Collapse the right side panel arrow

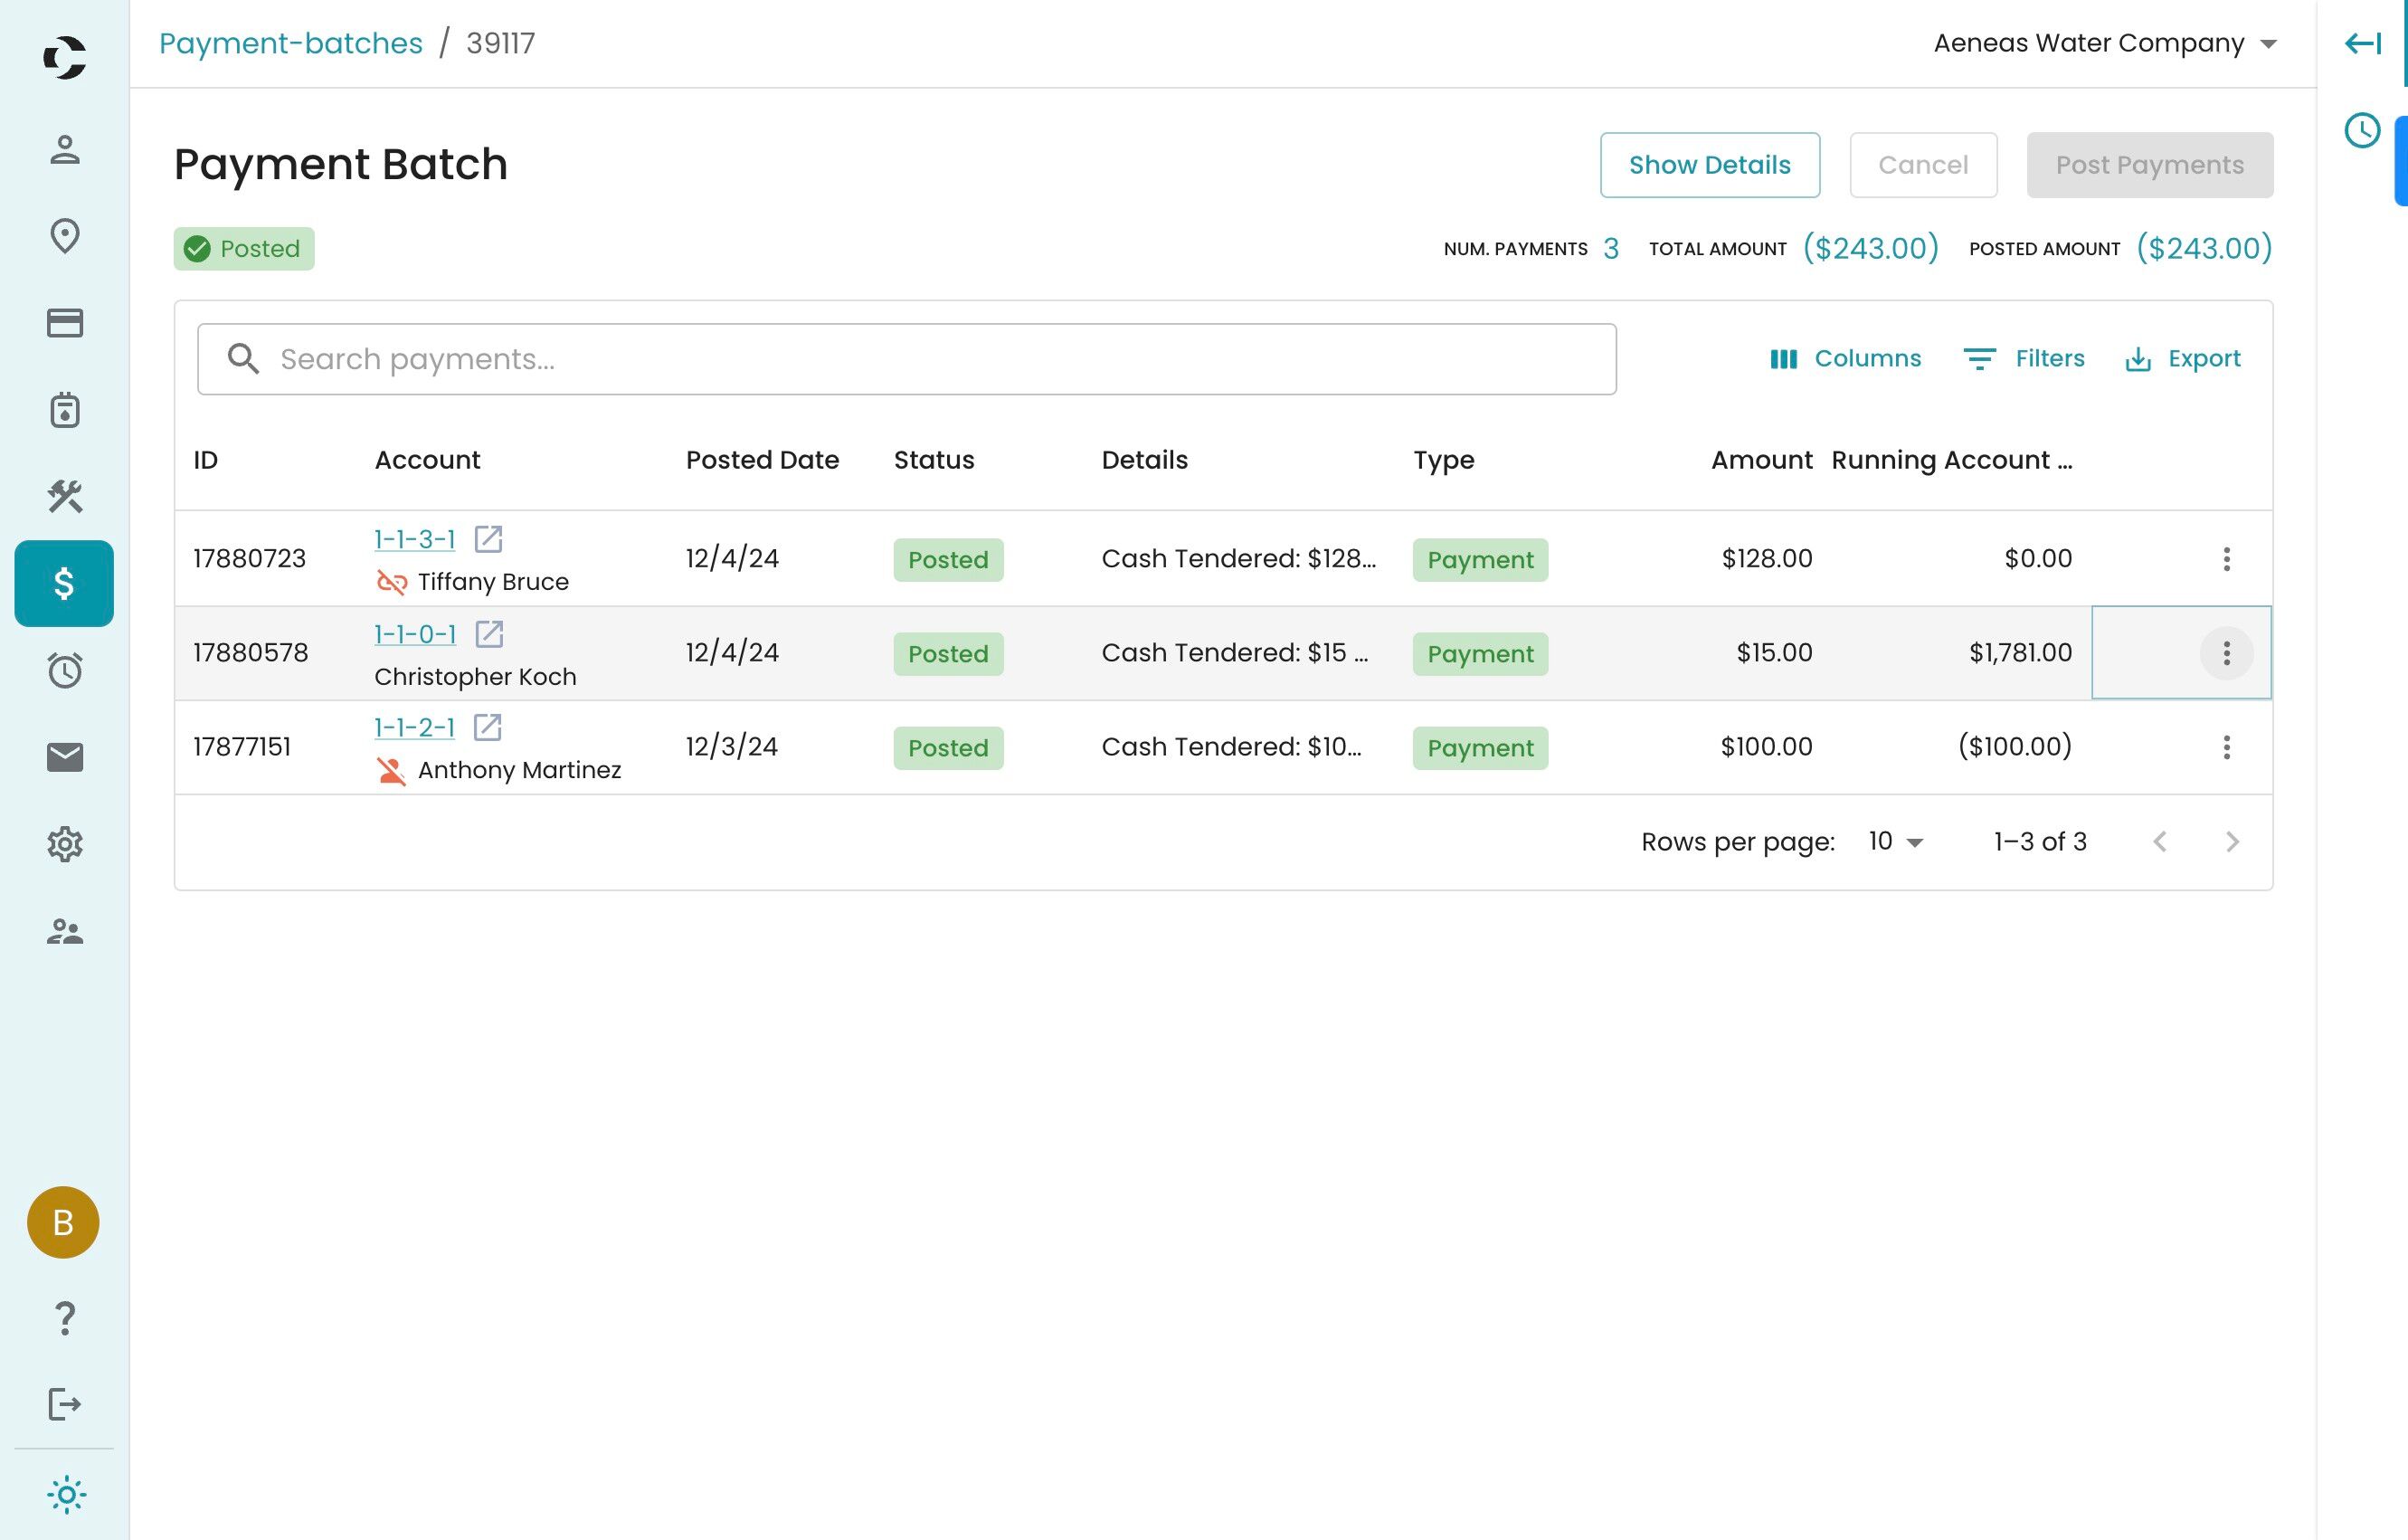pos(2362,43)
